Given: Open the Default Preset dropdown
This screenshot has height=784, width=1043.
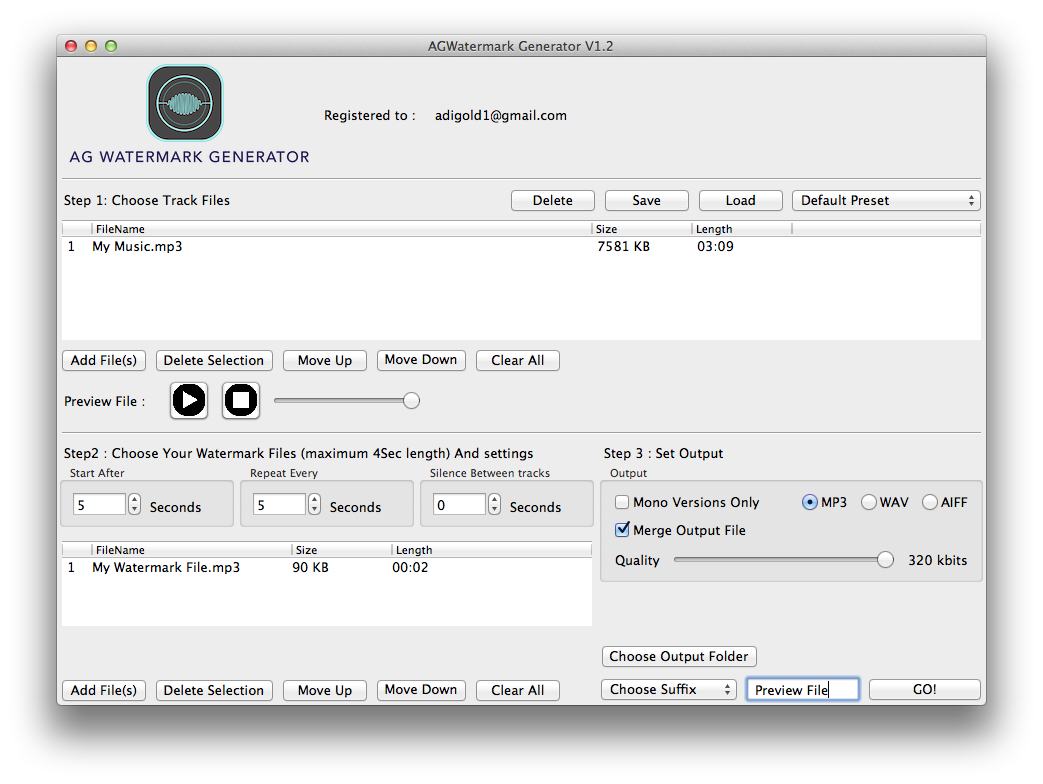Looking at the screenshot, I should tap(886, 201).
